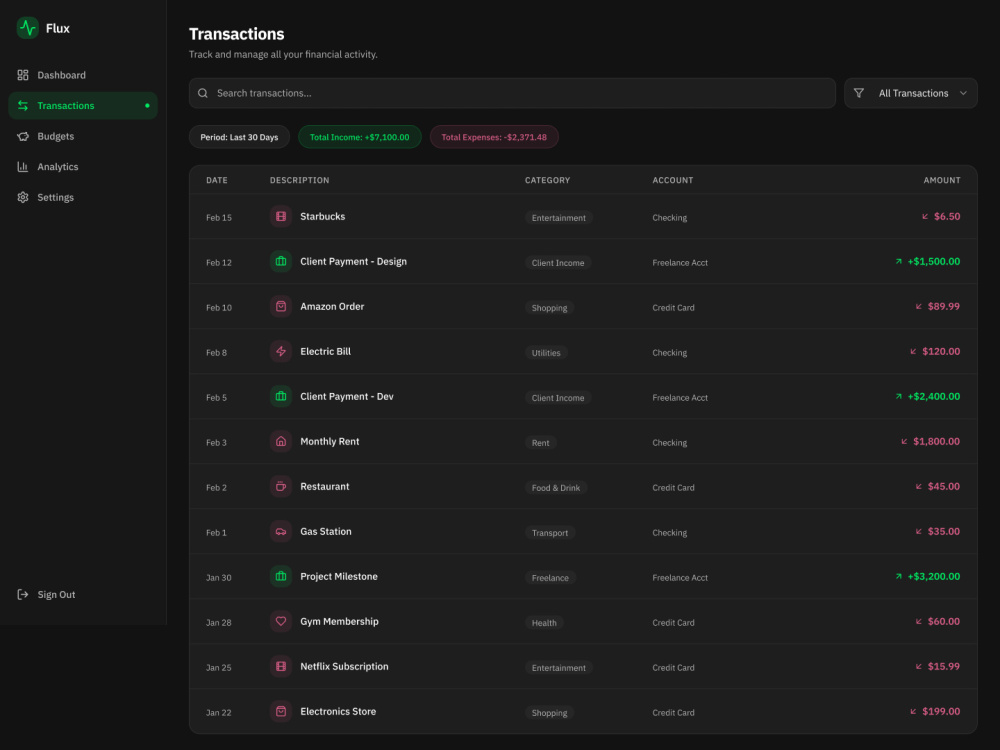The image size is (1000, 750).
Task: Click the Amazon Order shopping bag icon
Action: (x=281, y=307)
